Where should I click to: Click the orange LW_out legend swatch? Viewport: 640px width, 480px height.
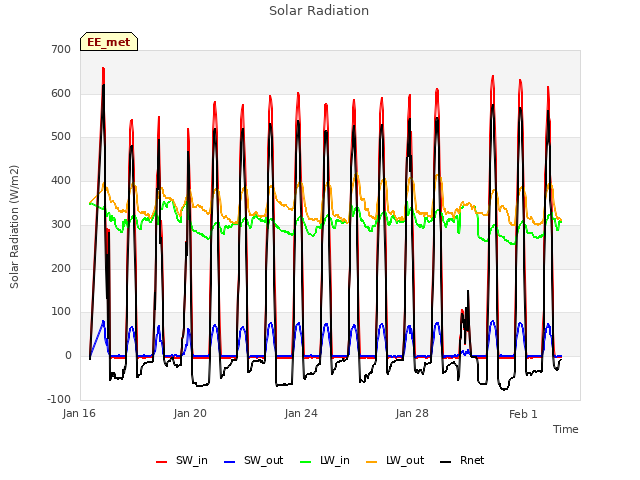(372, 462)
